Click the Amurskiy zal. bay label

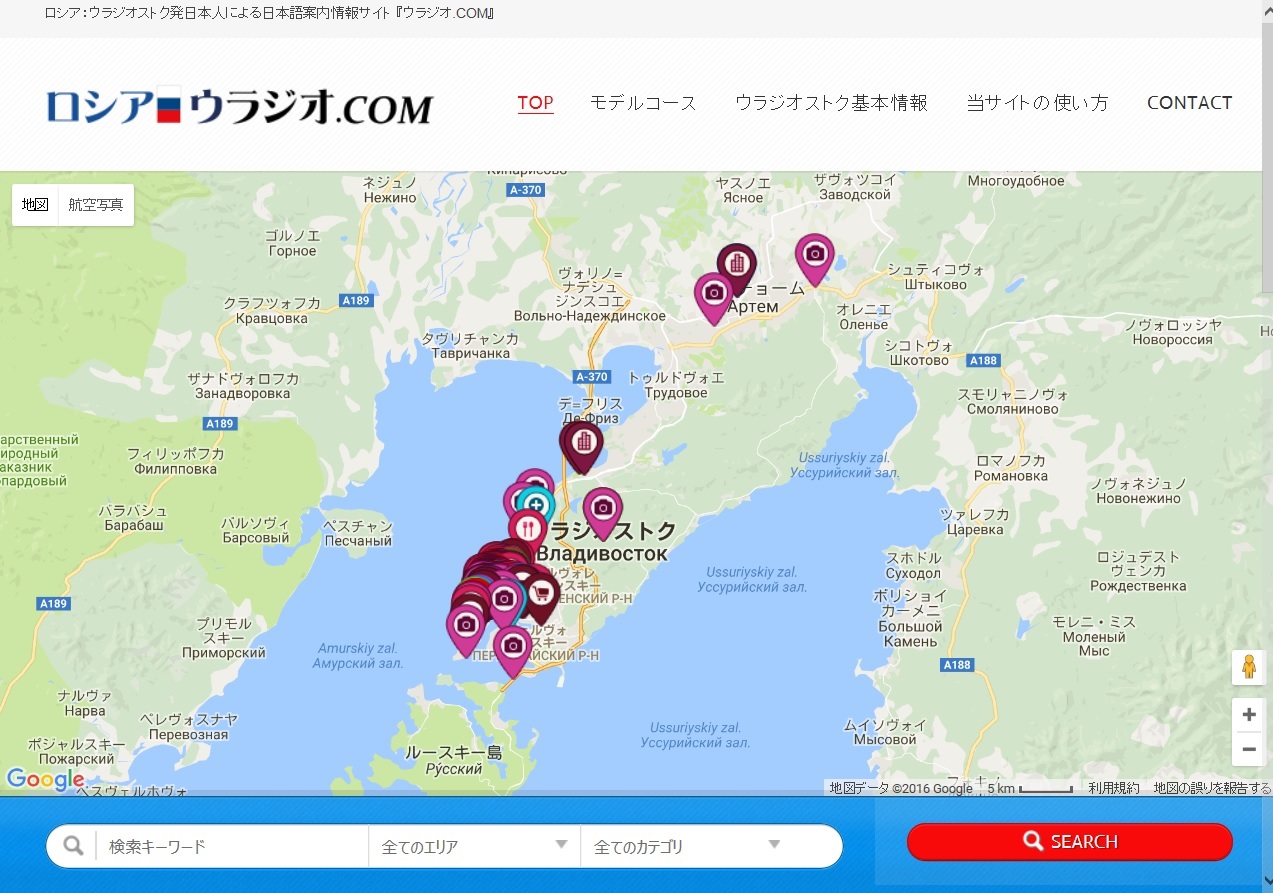coord(358,655)
